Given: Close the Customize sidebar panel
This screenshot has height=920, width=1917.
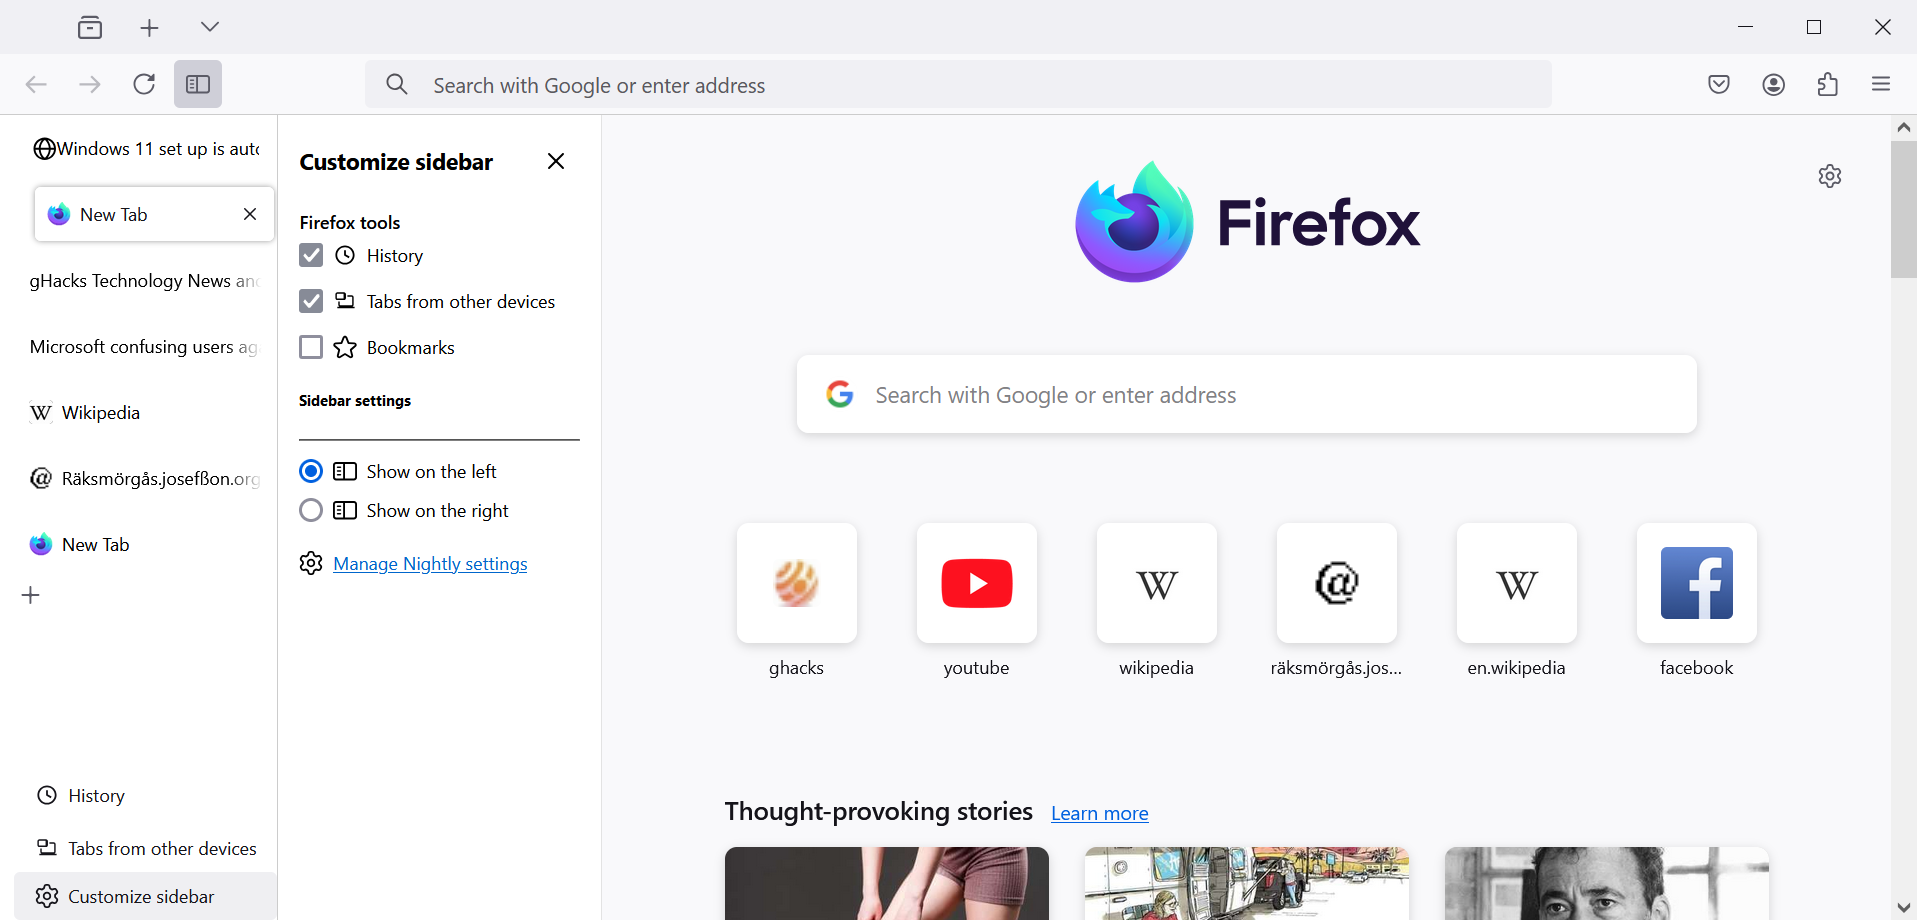Looking at the screenshot, I should click(x=556, y=162).
